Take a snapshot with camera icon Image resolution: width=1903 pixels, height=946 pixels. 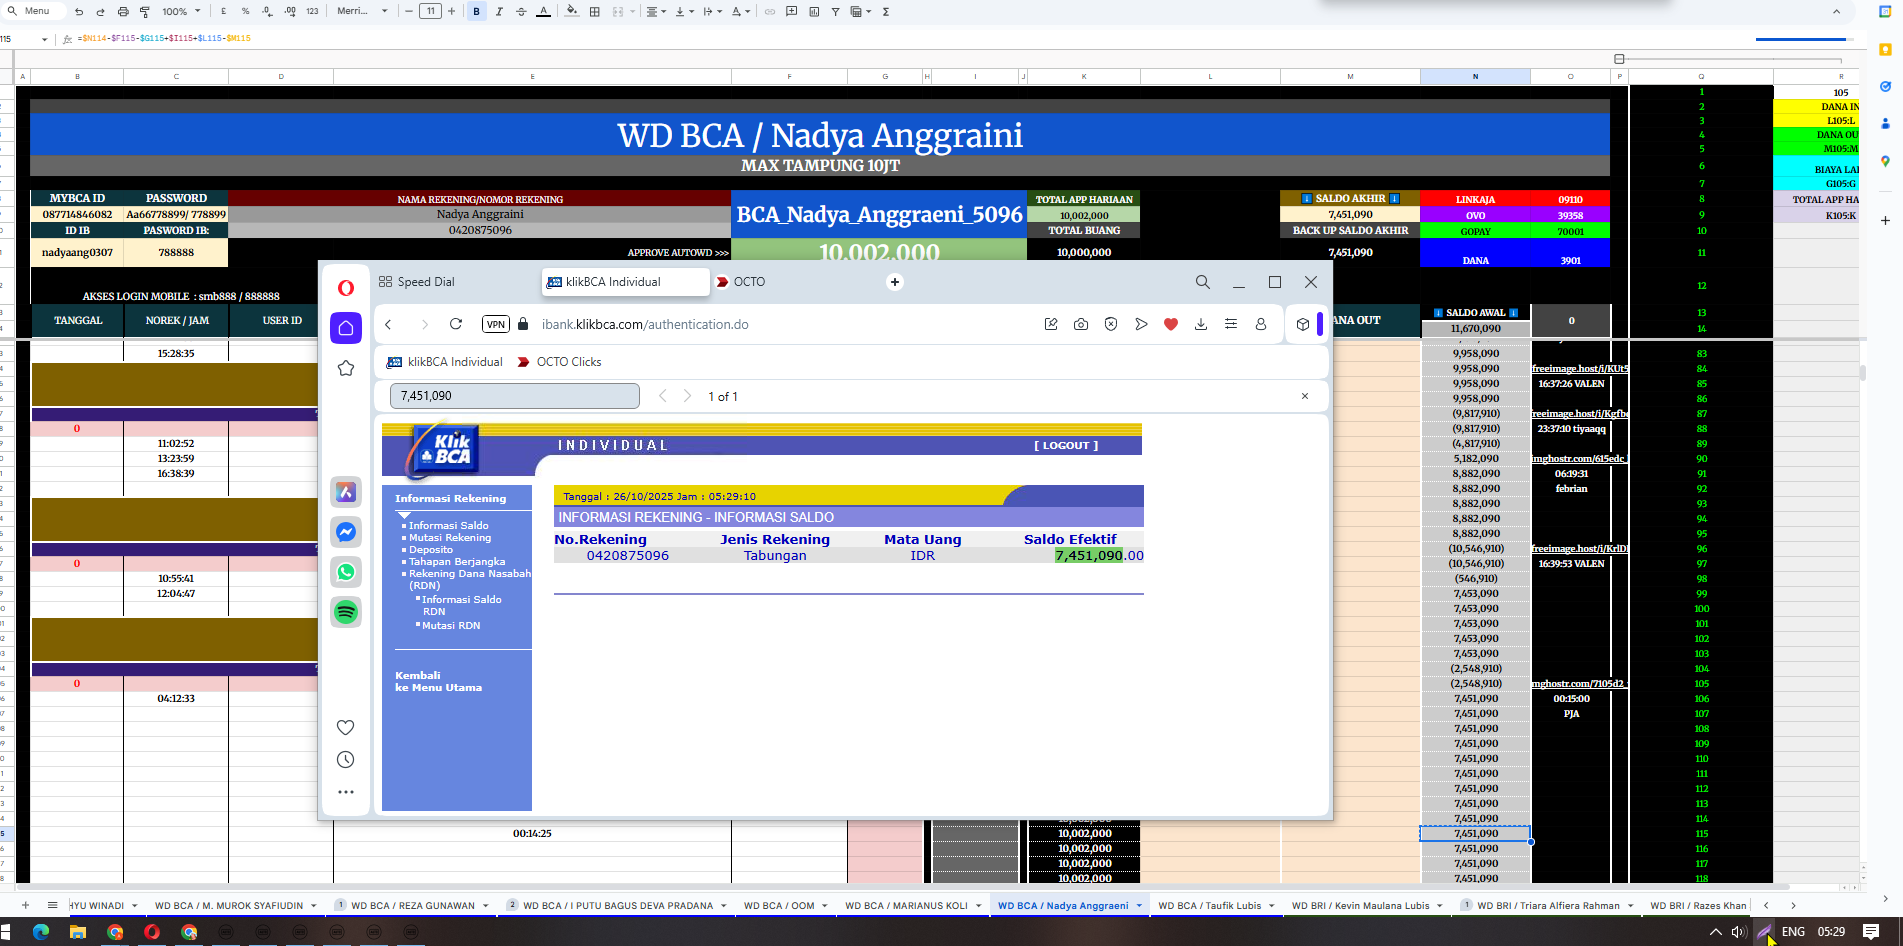pos(1081,324)
